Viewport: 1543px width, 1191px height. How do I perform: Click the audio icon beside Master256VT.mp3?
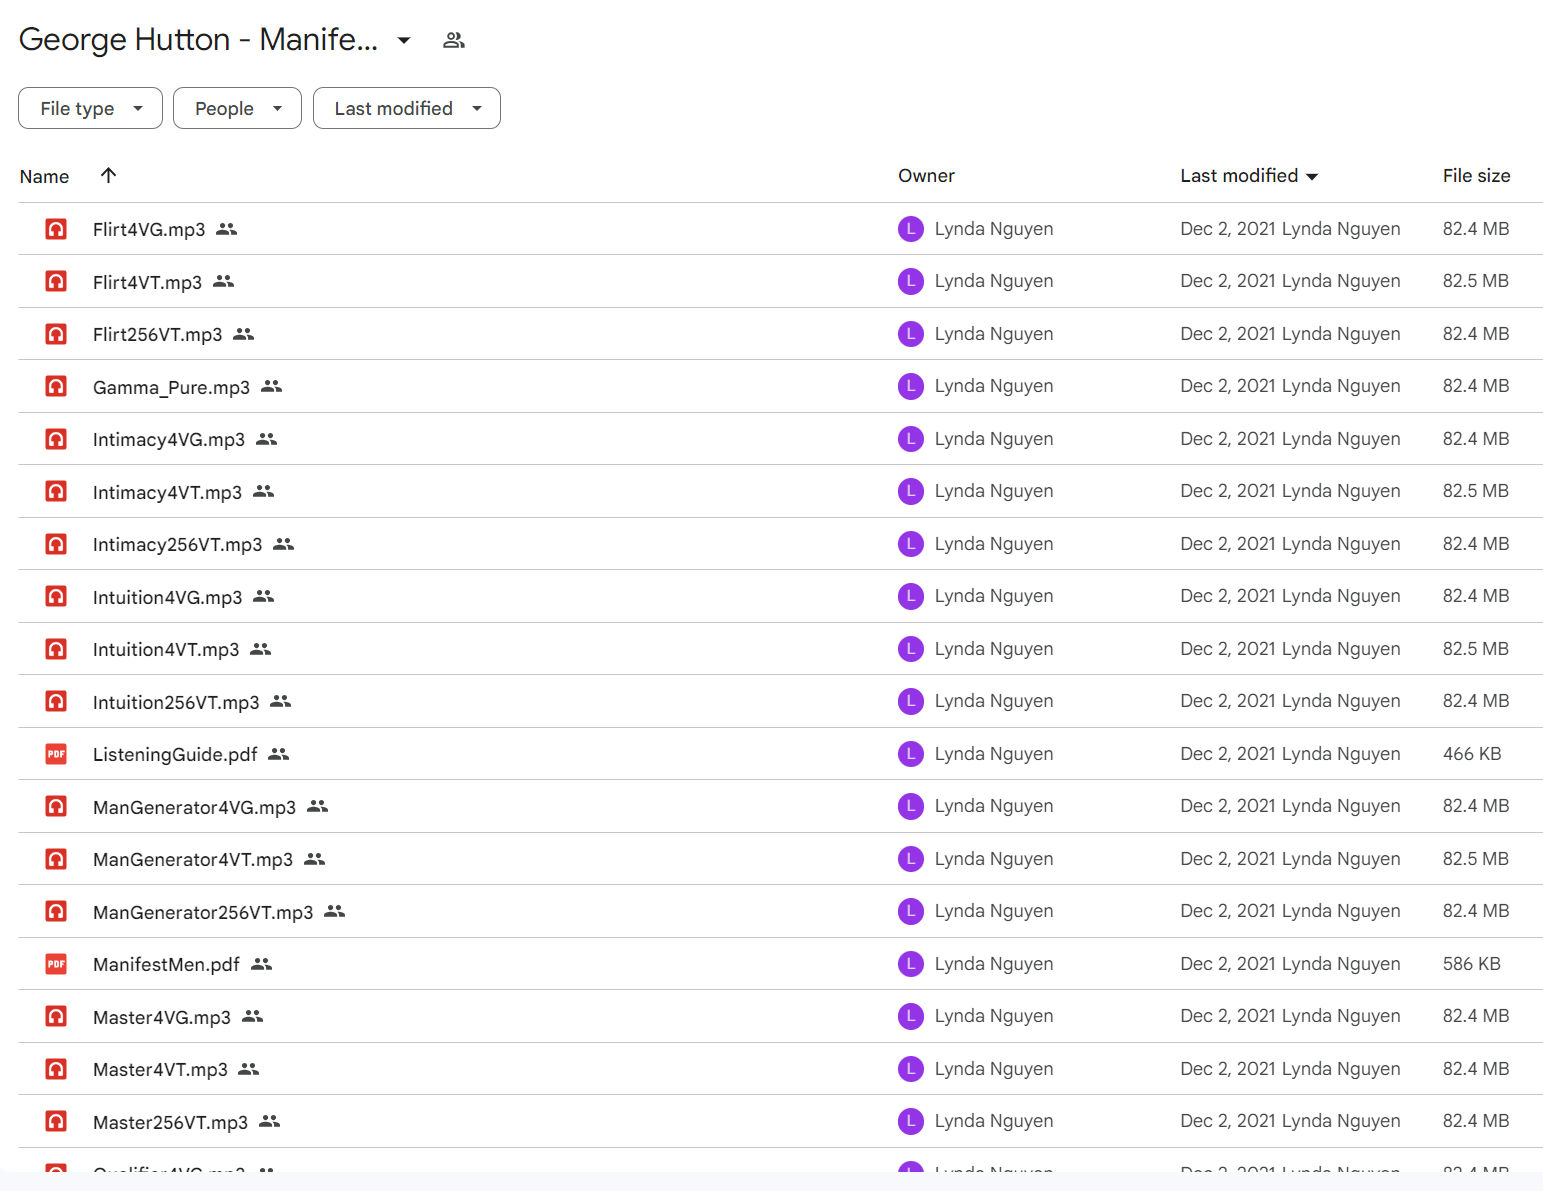[x=56, y=1121]
